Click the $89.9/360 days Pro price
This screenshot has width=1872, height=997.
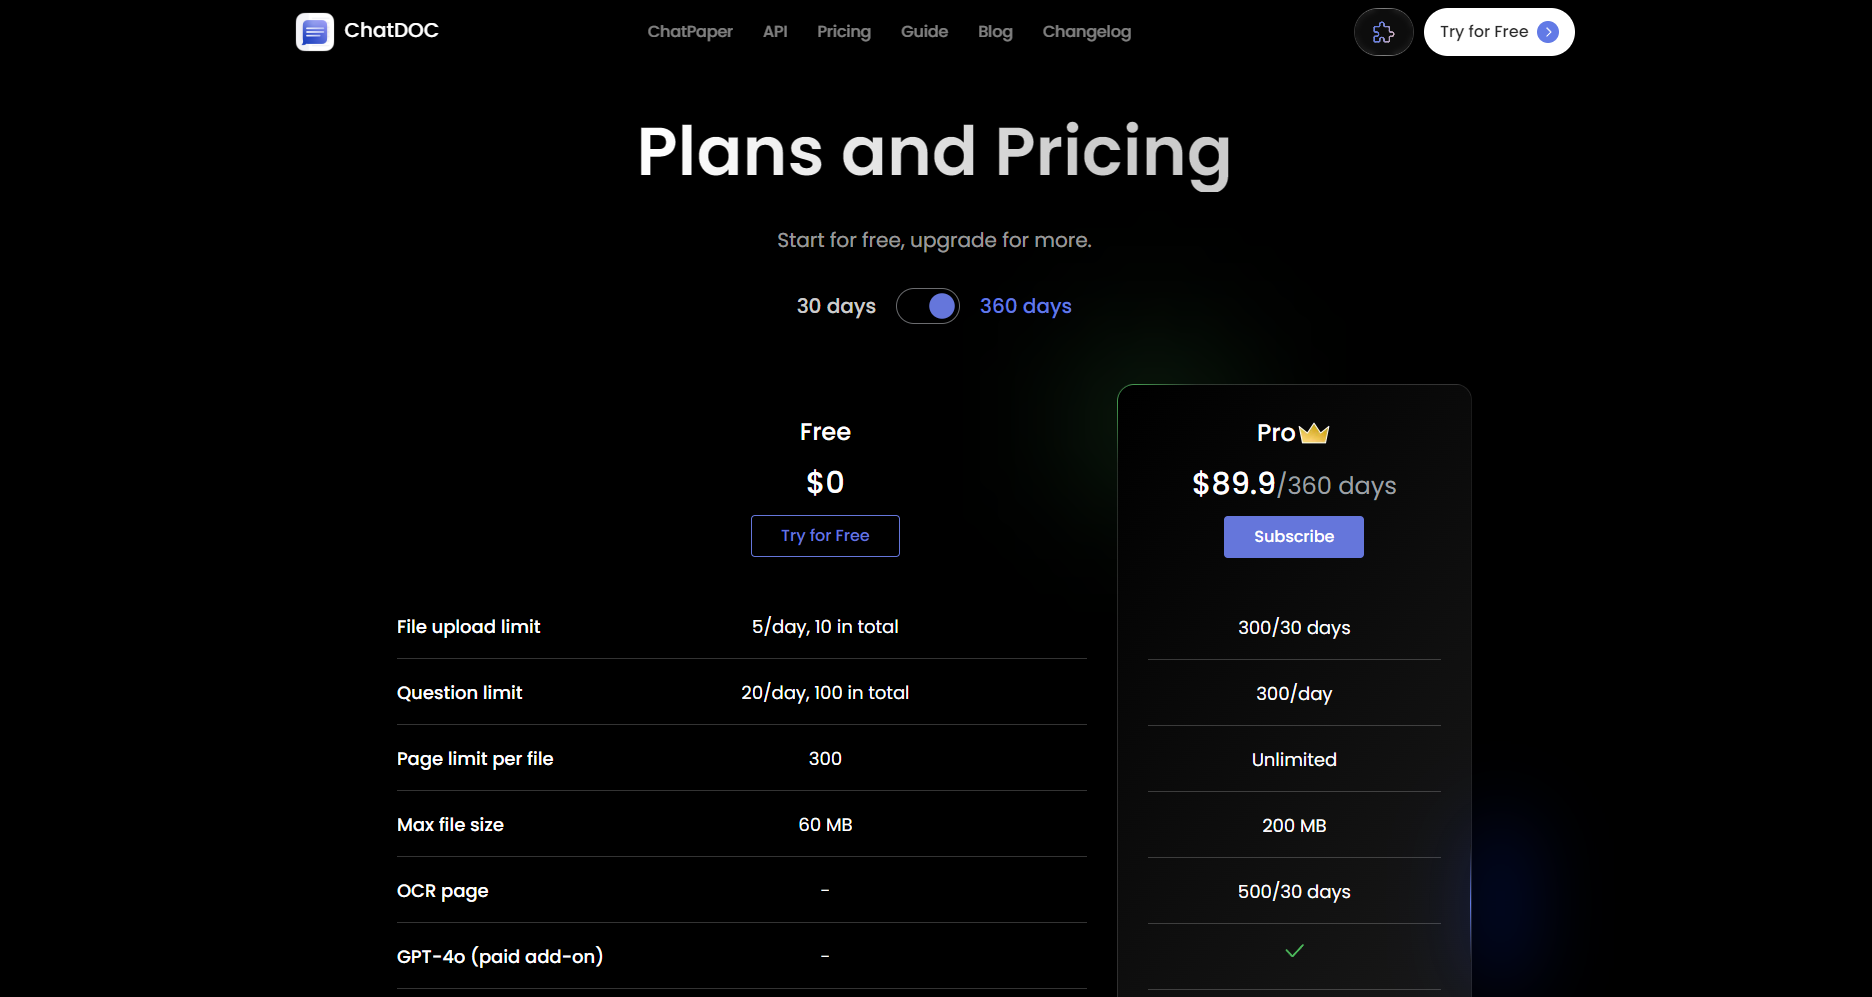(x=1294, y=485)
